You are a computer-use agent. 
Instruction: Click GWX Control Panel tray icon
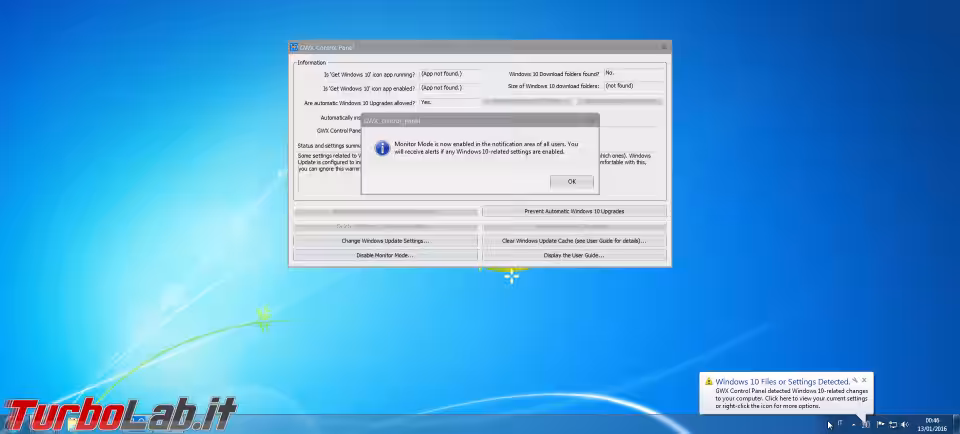tap(866, 425)
